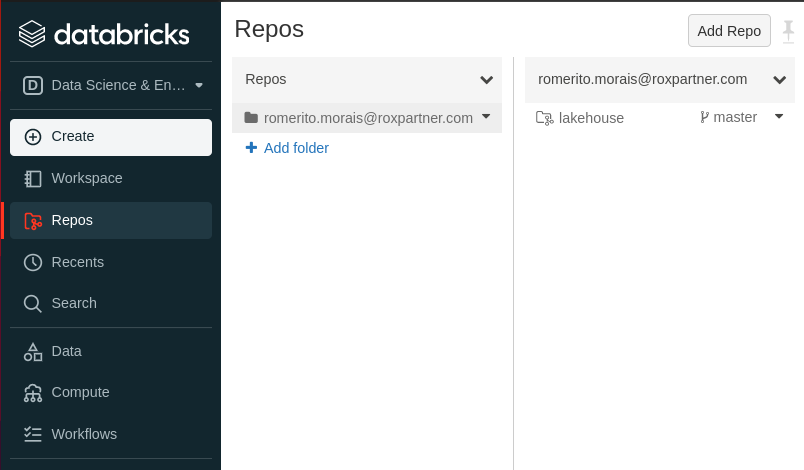Open Search in the sidebar

click(111, 303)
